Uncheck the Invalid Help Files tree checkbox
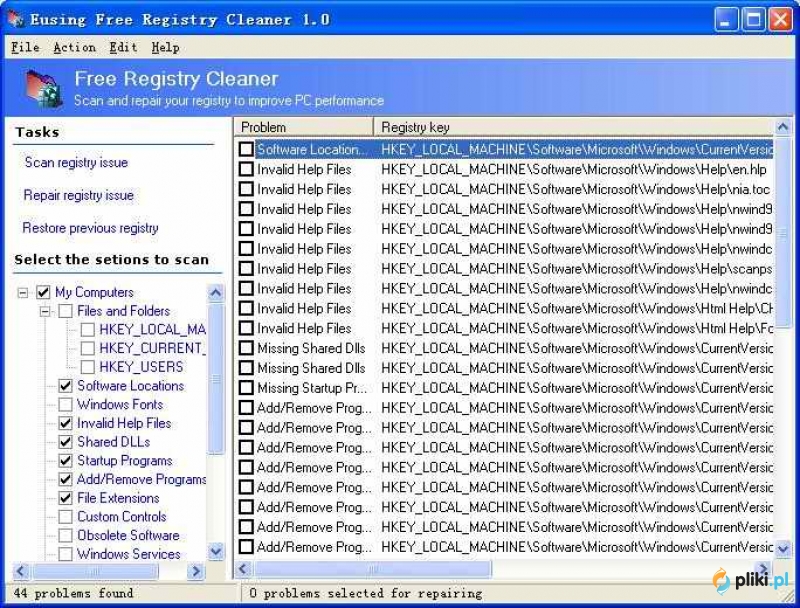Viewport: 800px width, 608px height. 65,423
